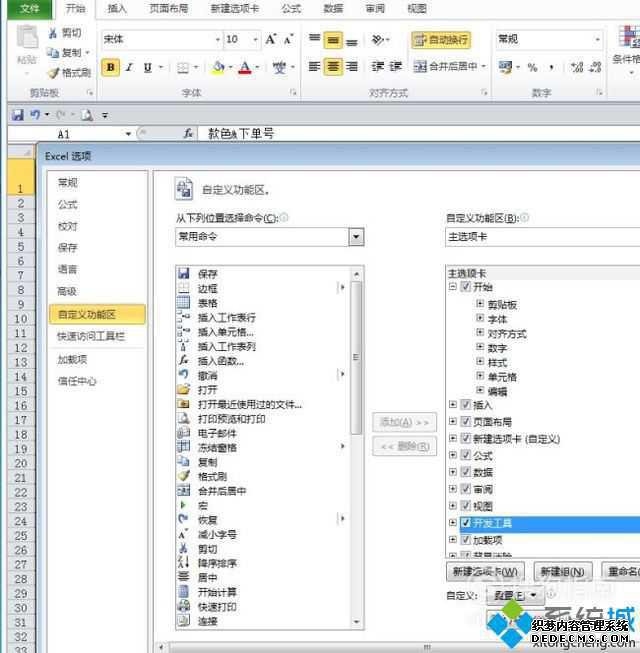Screen dimensions: 640x653
Task: Click the center horizontally alignment icon
Action: click(x=333, y=66)
